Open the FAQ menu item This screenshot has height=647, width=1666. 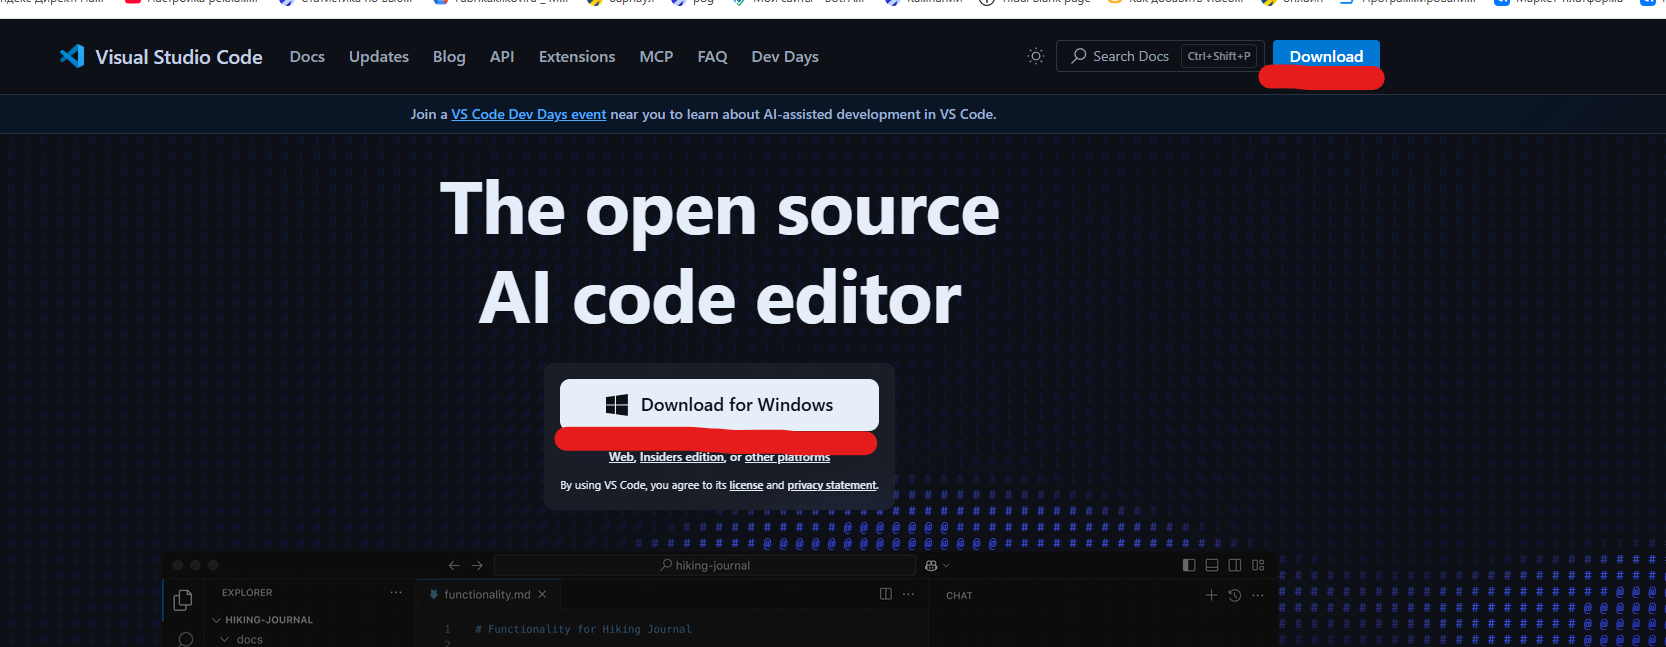click(x=712, y=57)
